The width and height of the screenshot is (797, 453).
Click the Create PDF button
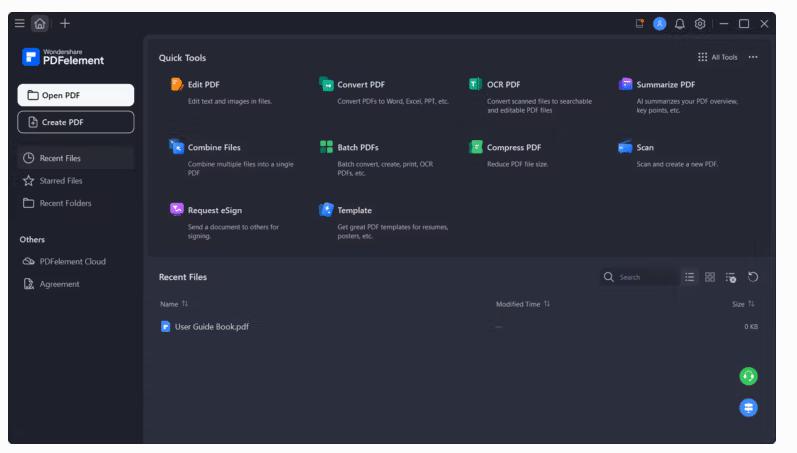(x=76, y=122)
